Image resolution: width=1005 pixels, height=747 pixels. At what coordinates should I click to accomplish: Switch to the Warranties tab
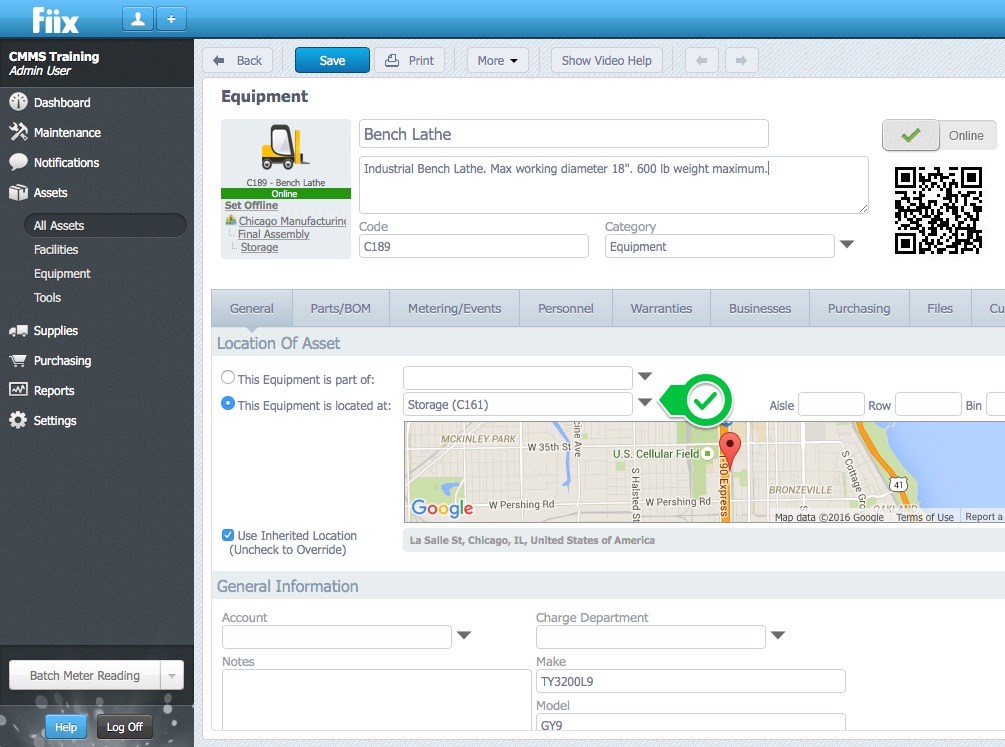661,308
